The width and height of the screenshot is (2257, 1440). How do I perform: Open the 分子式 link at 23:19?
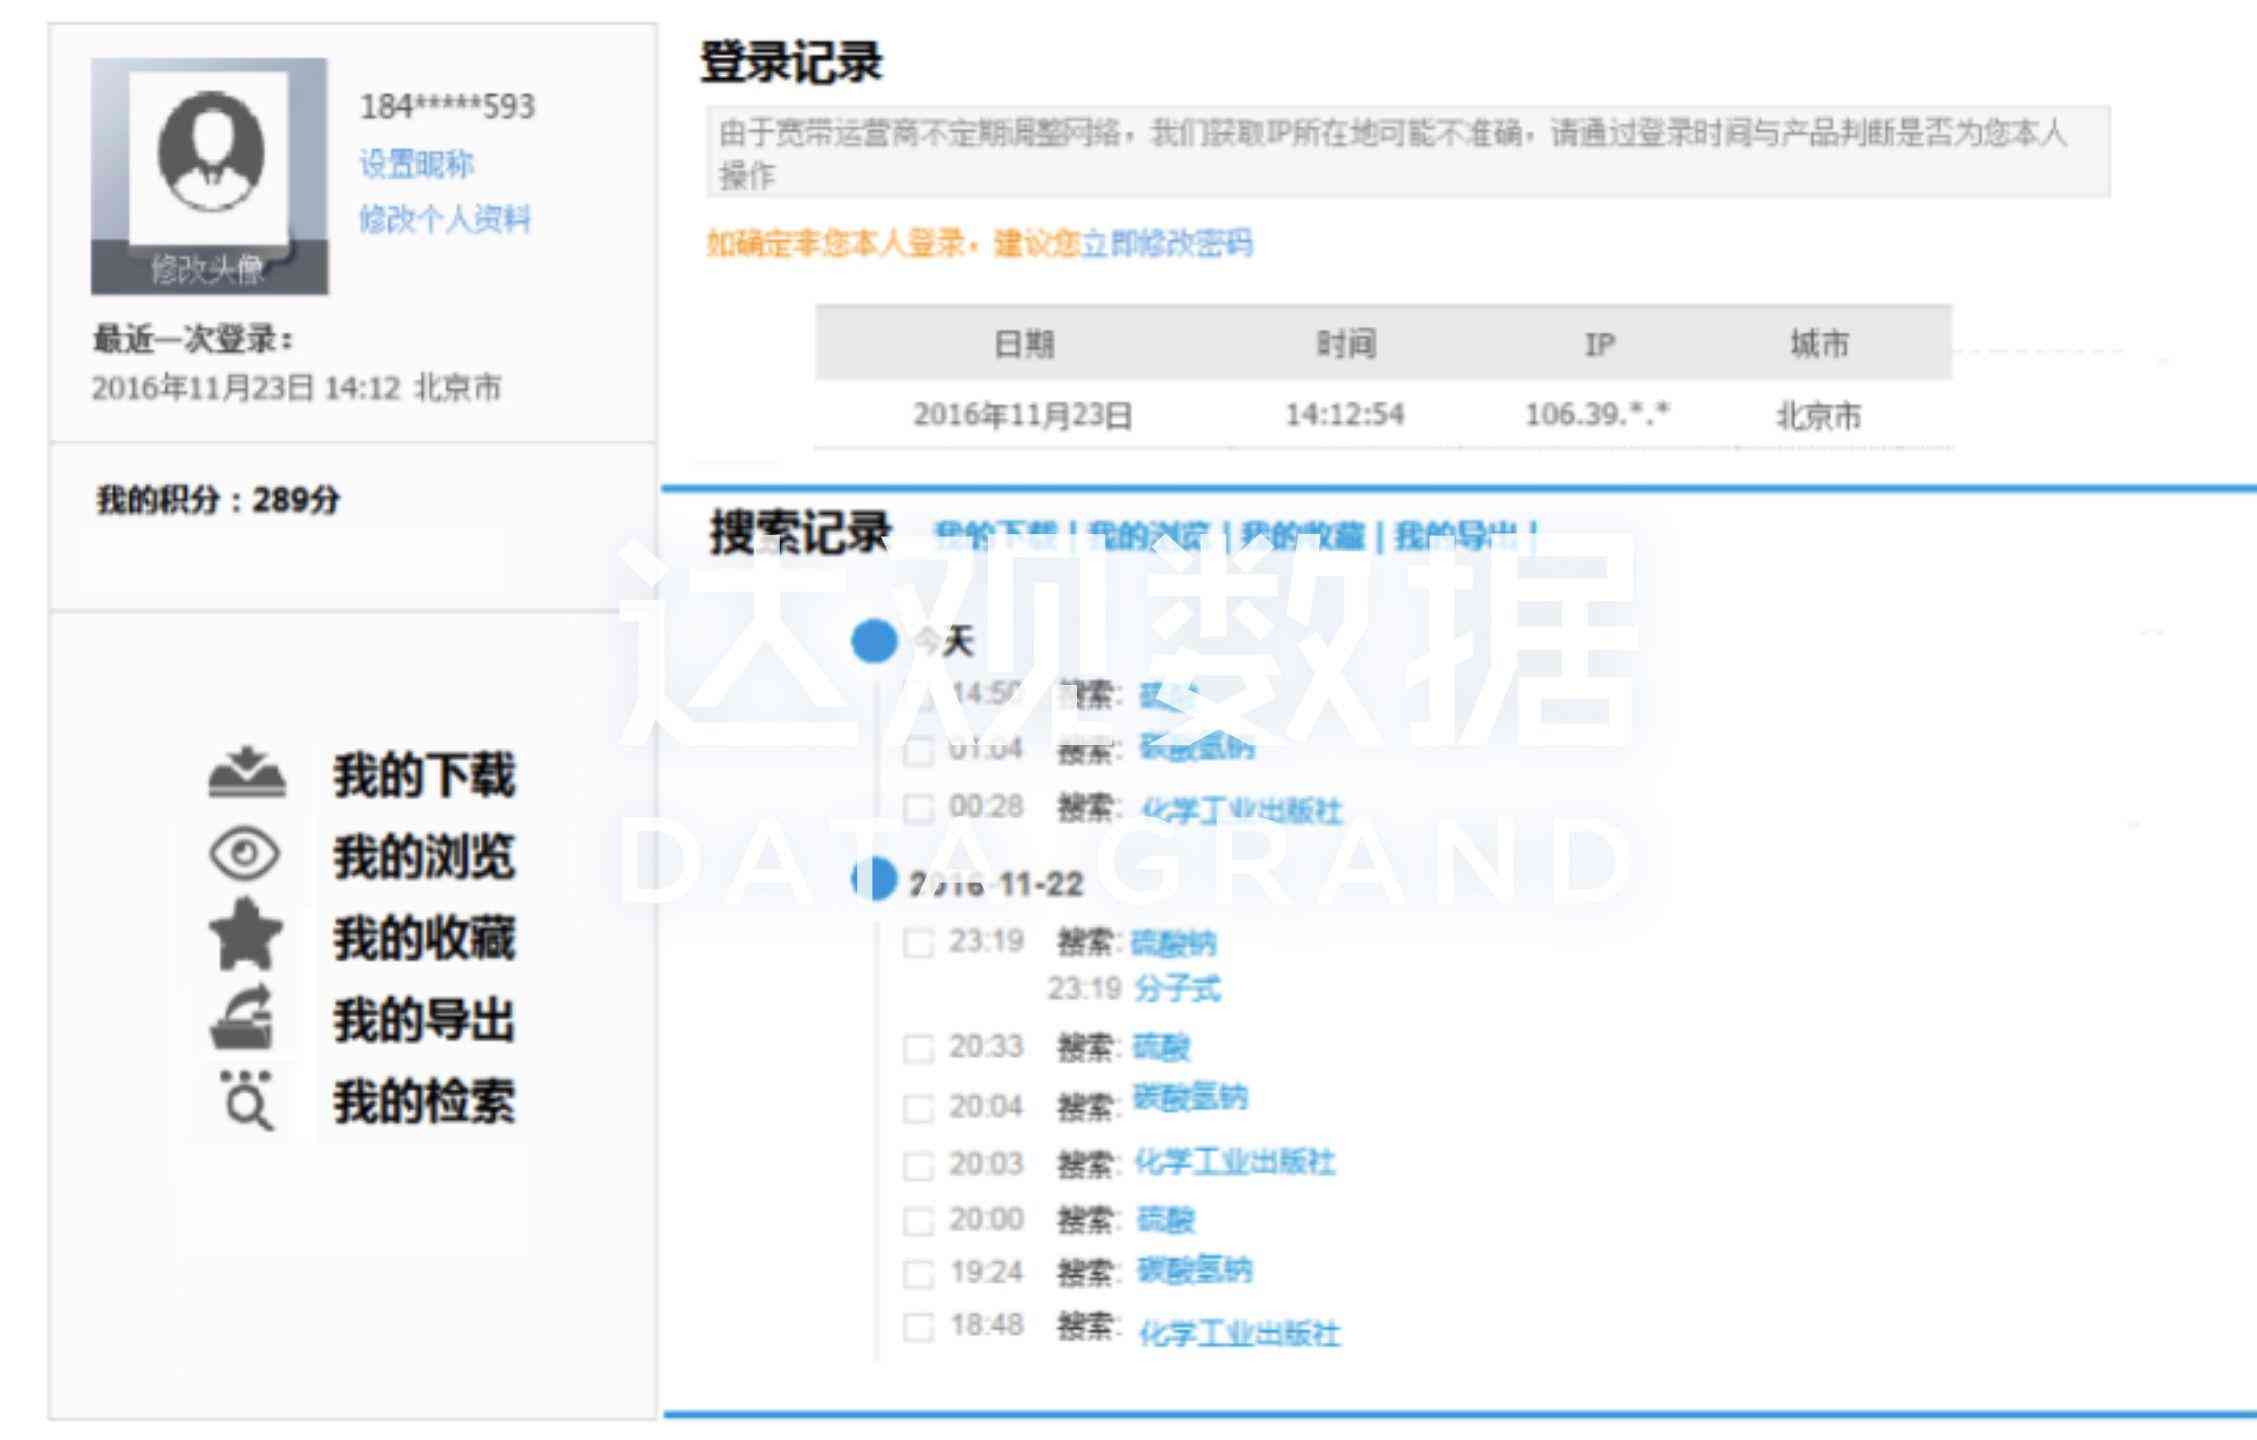[1177, 989]
